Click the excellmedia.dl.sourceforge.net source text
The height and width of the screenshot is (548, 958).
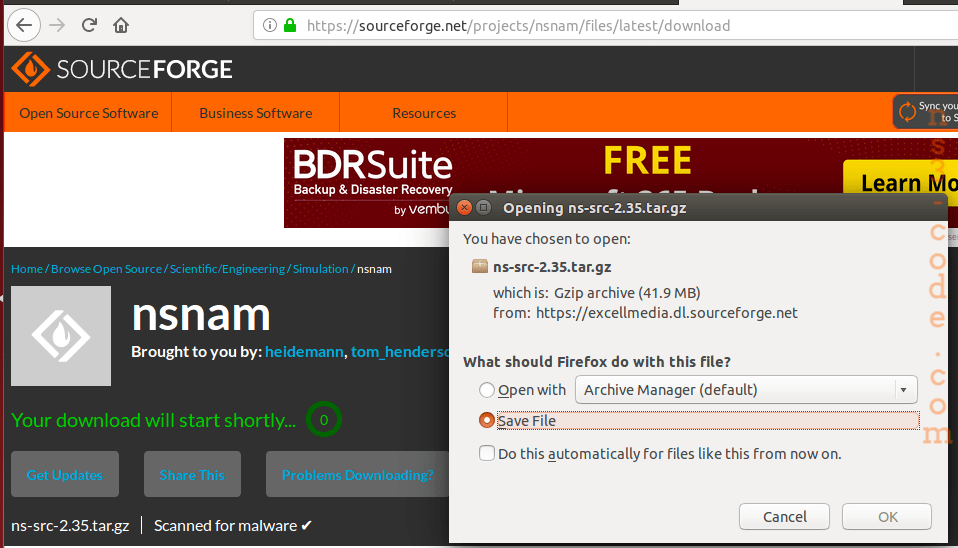[x=667, y=313]
